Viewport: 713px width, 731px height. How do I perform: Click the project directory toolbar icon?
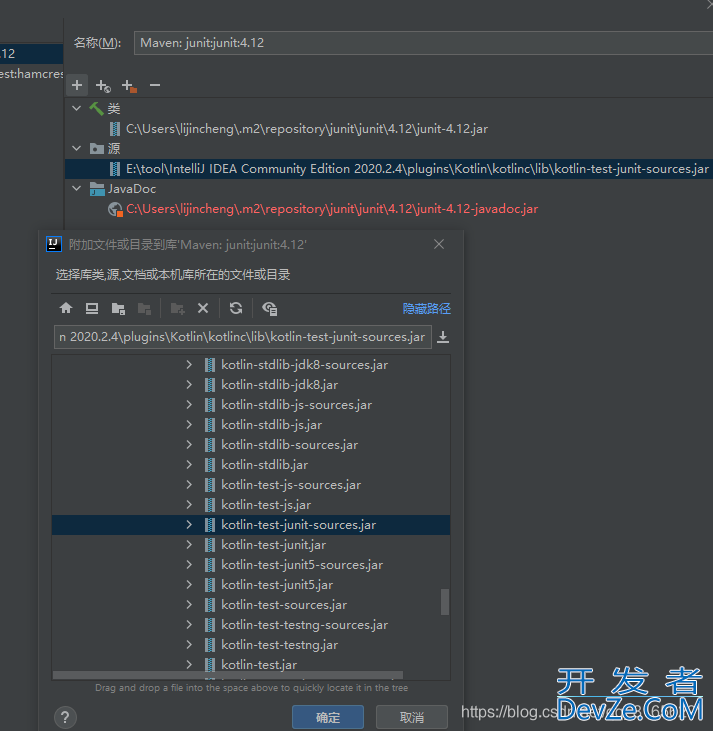pos(118,308)
